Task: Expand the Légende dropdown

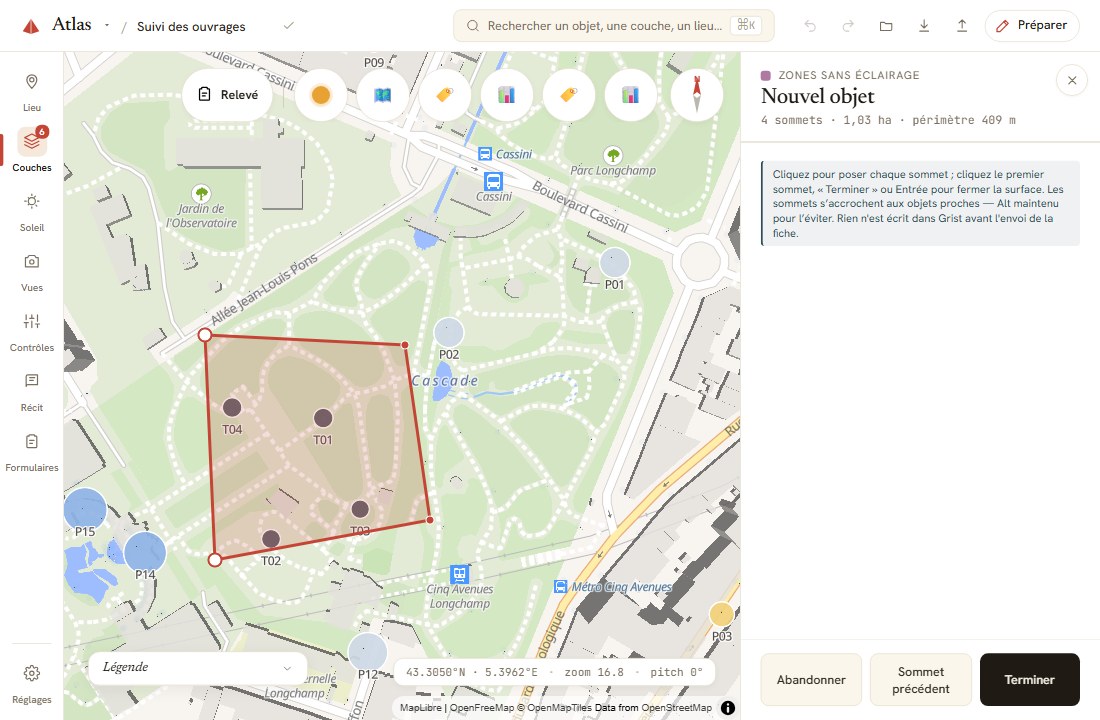Action: pyautogui.click(x=197, y=667)
